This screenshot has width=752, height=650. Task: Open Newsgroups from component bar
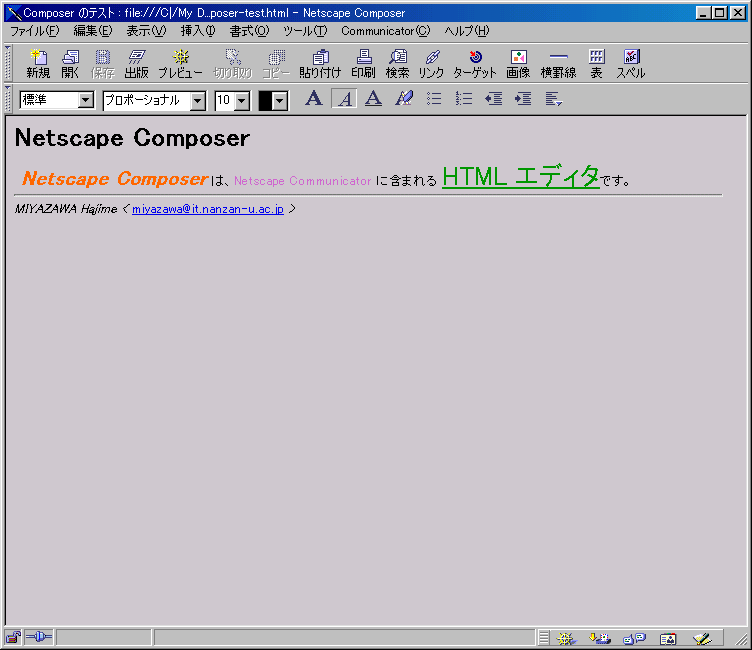tap(634, 638)
